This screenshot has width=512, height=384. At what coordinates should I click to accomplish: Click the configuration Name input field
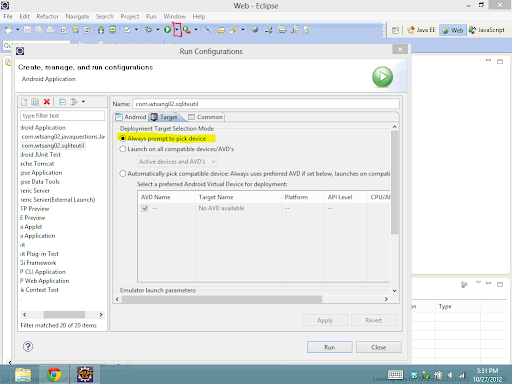pyautogui.click(x=266, y=104)
